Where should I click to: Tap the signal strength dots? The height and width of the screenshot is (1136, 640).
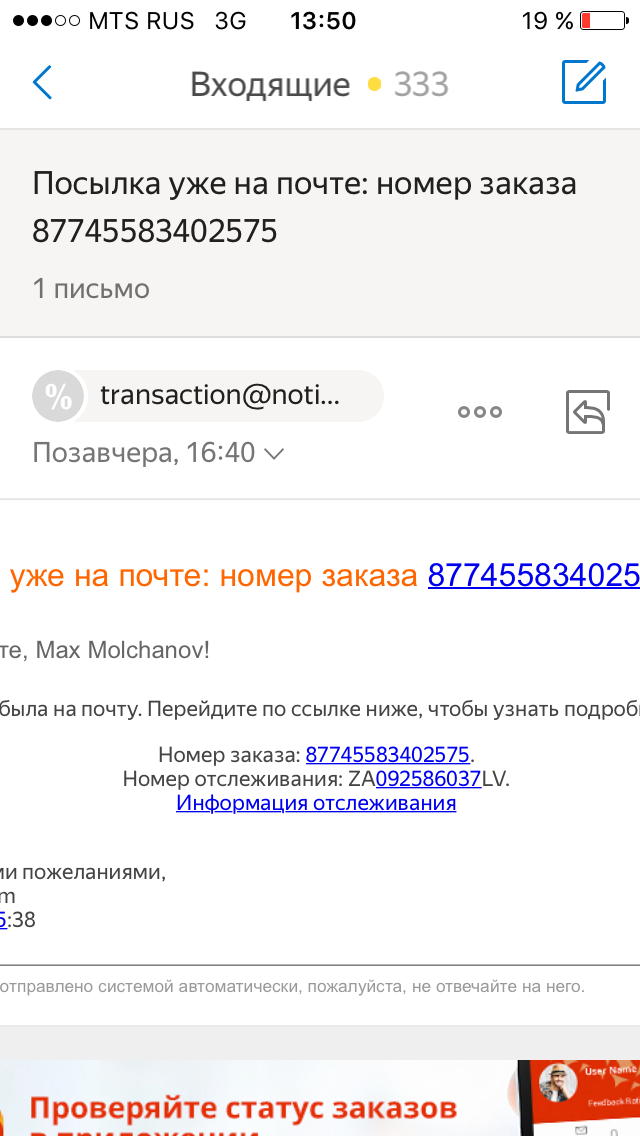point(46,21)
